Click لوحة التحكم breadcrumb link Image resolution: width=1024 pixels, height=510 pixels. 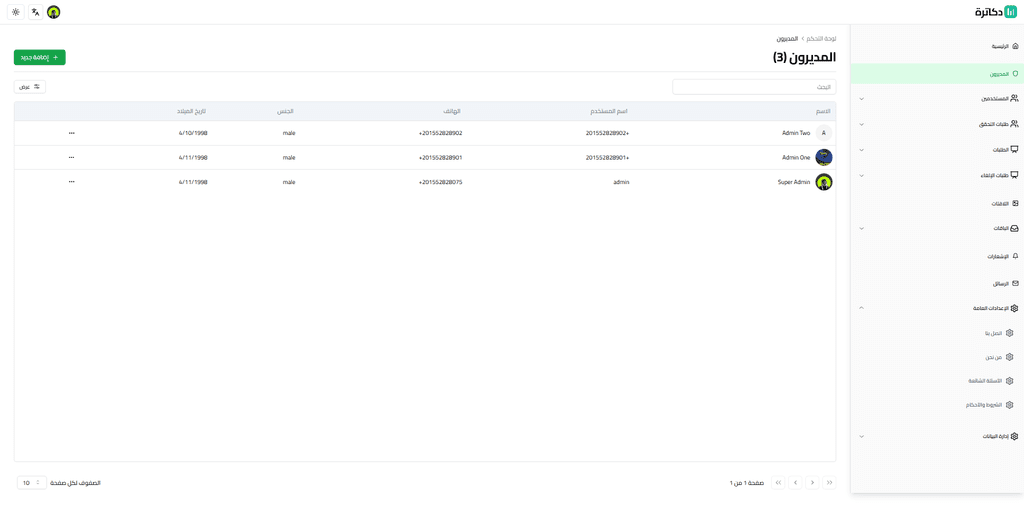[822, 39]
